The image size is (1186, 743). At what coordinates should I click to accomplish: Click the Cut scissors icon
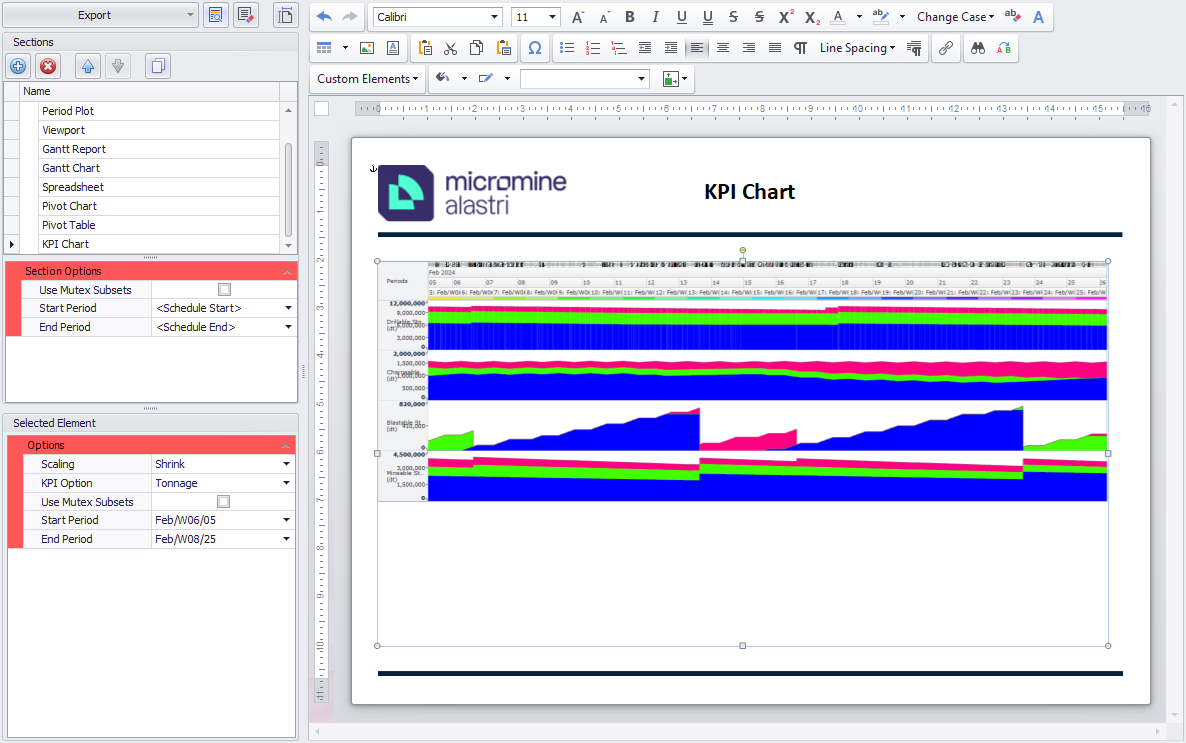(x=450, y=48)
